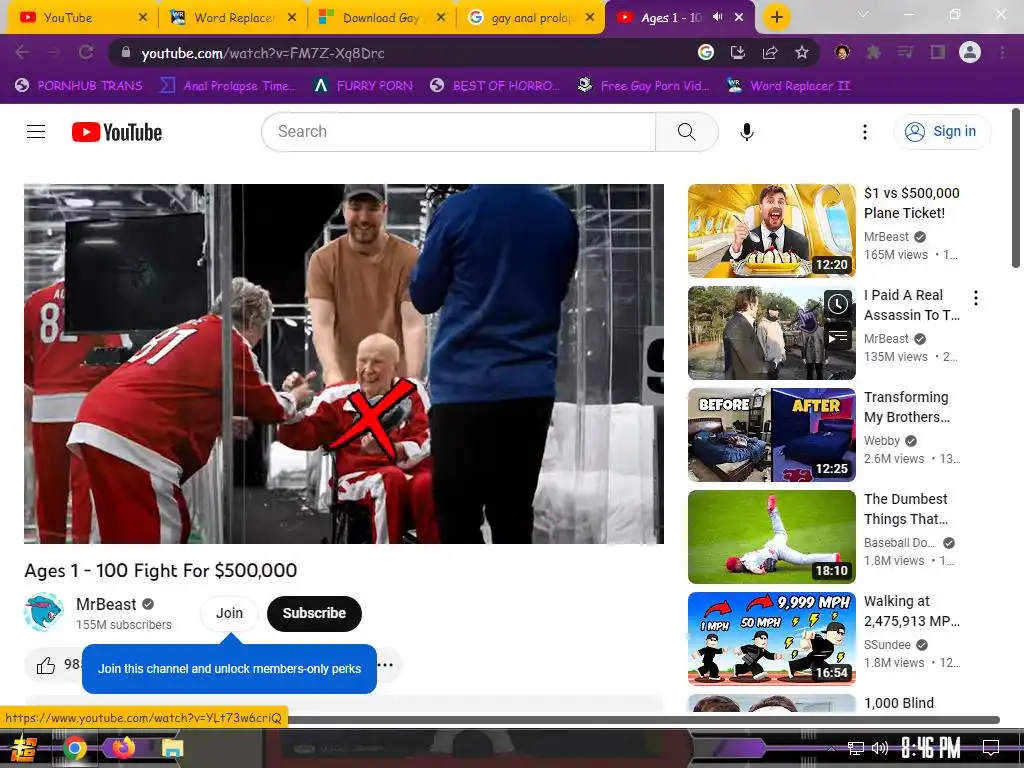Open Chrome from the taskbar
The width and height of the screenshot is (1024, 768).
pos(74,748)
